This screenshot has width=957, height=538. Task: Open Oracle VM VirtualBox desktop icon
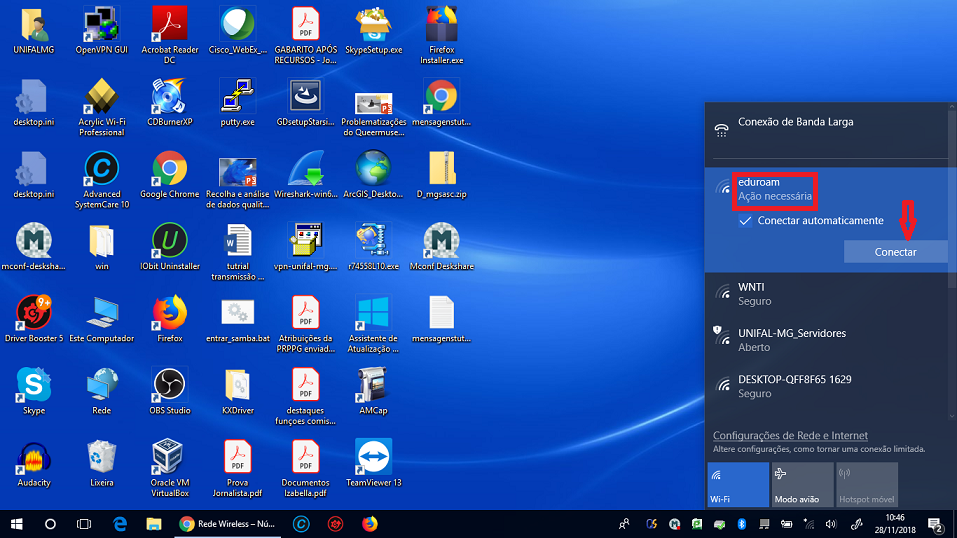[x=169, y=467]
